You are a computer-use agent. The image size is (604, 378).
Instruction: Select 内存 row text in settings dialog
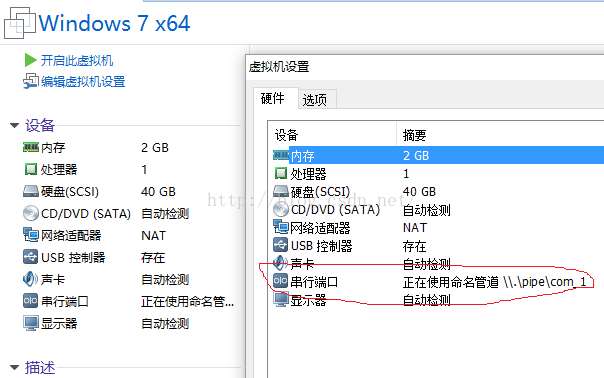(303, 156)
